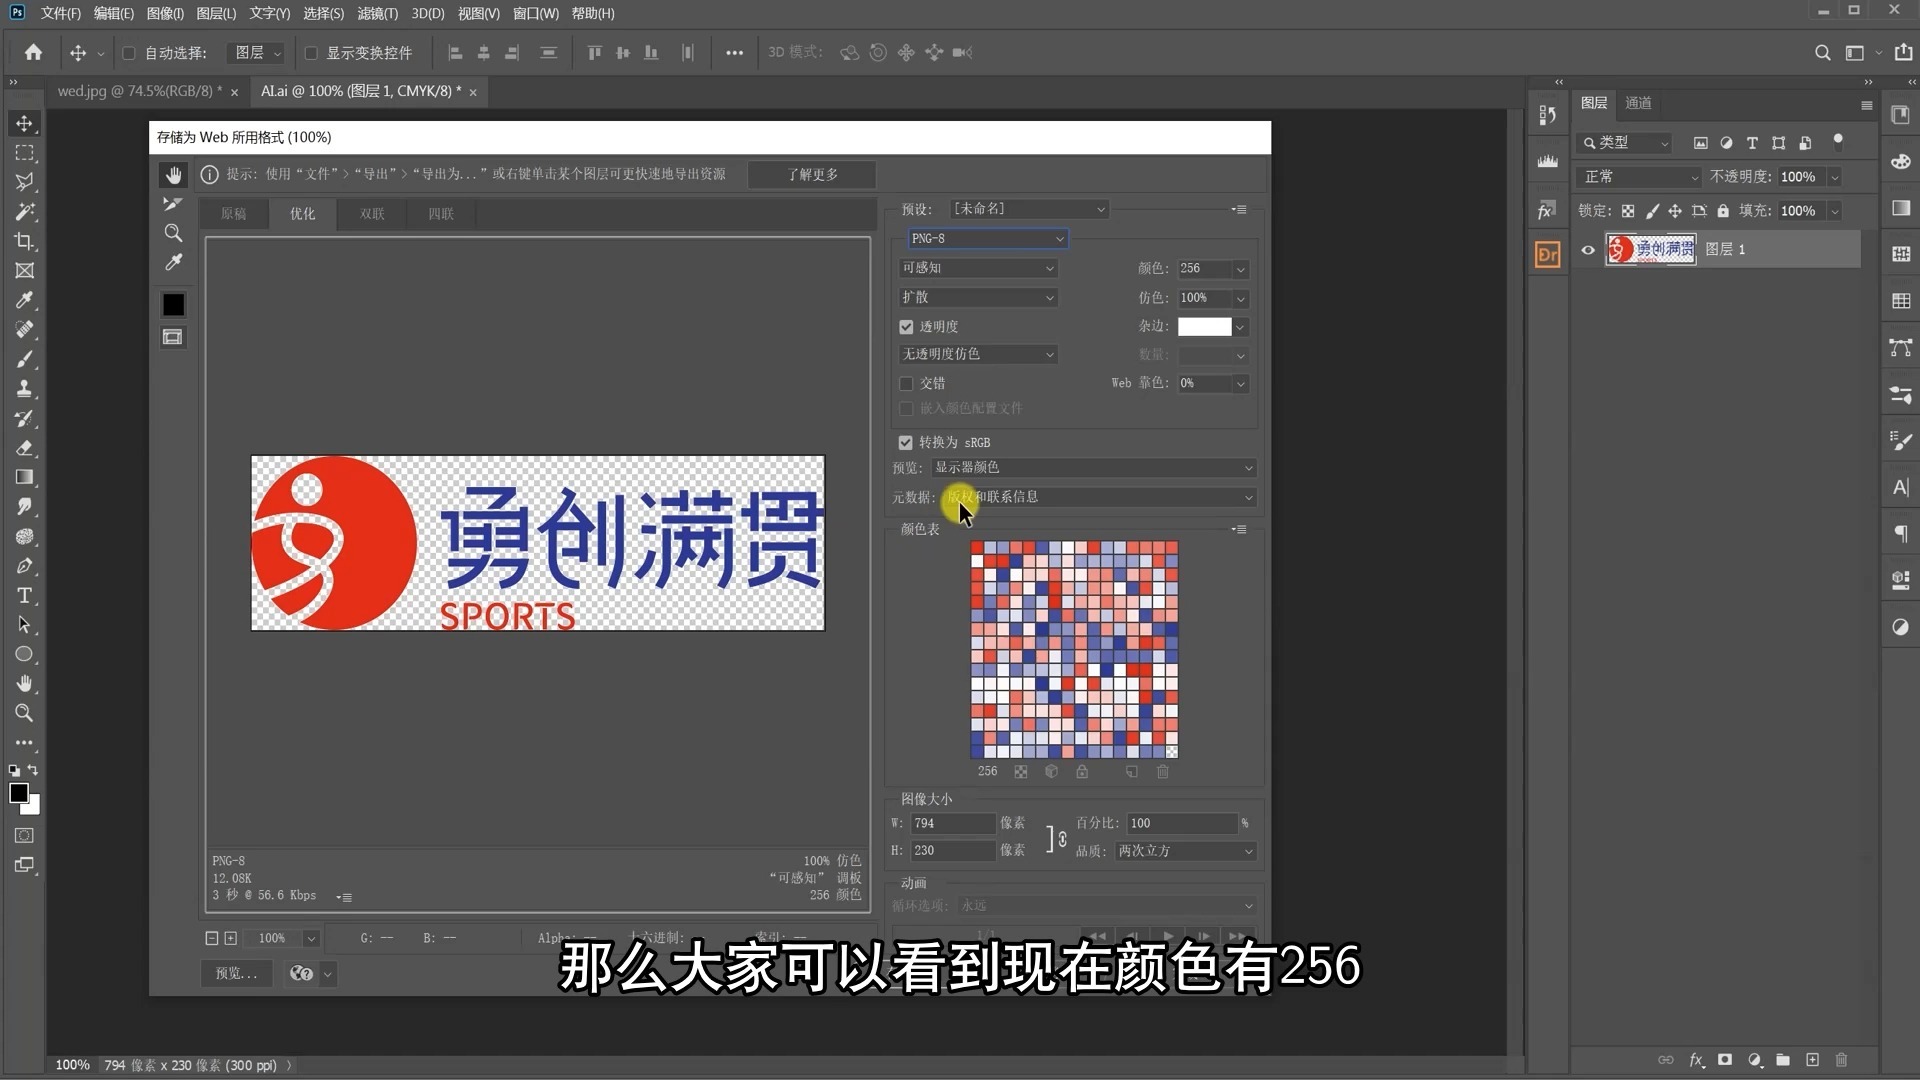
Task: Select the Type tool
Action: [25, 595]
